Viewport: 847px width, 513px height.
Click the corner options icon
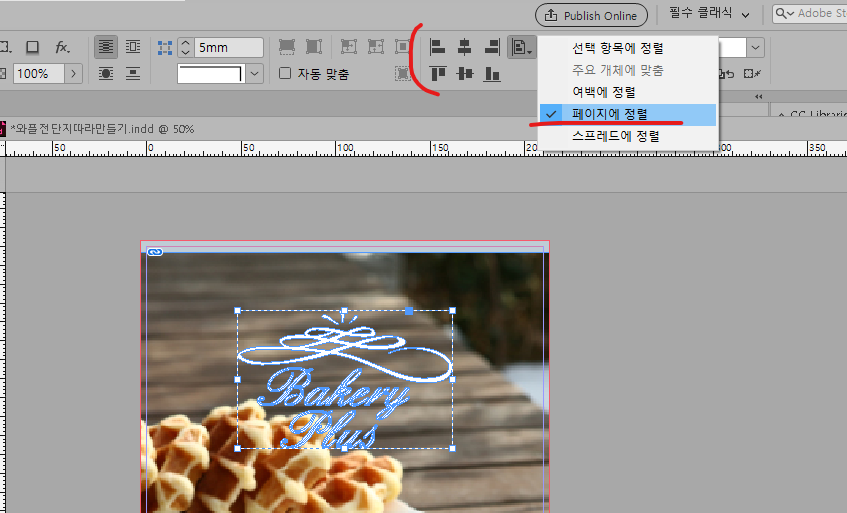click(x=165, y=48)
